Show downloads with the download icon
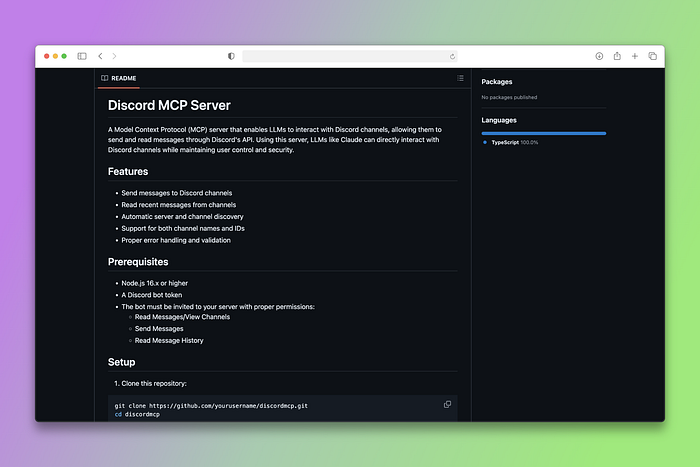The width and height of the screenshot is (700, 467). click(x=599, y=56)
